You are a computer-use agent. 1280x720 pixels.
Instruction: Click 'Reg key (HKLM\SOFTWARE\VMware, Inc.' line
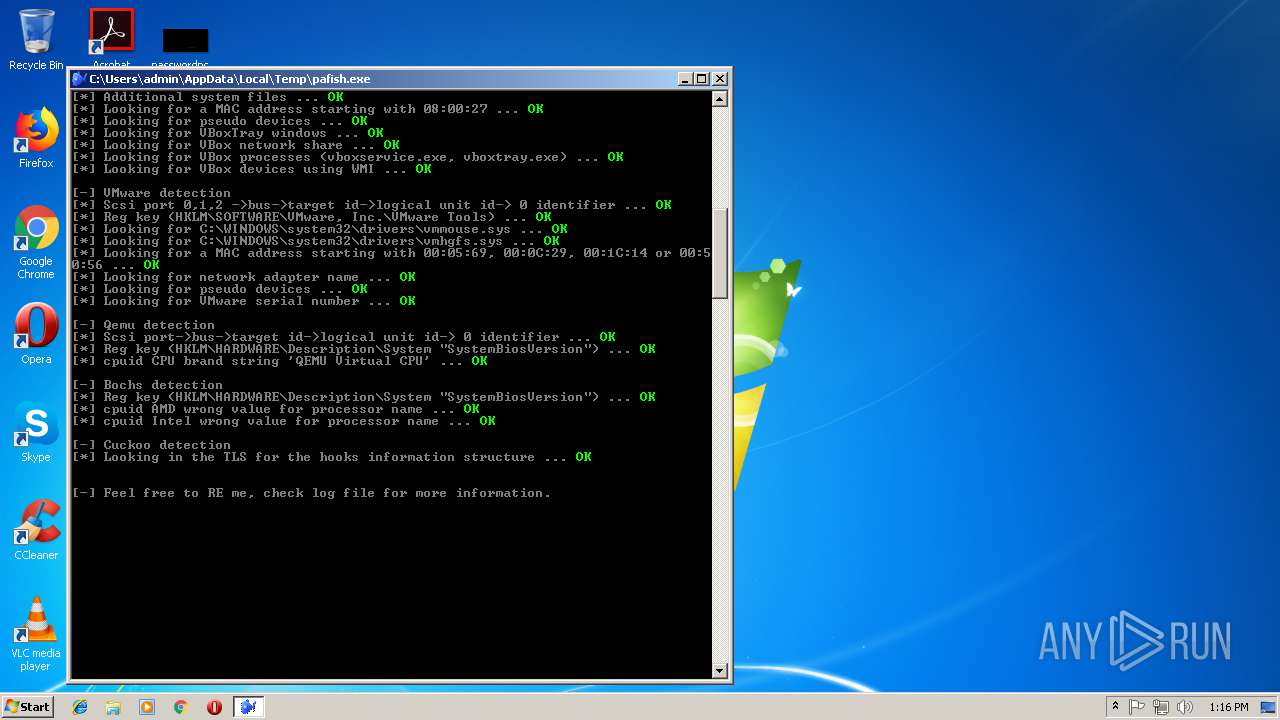311,217
